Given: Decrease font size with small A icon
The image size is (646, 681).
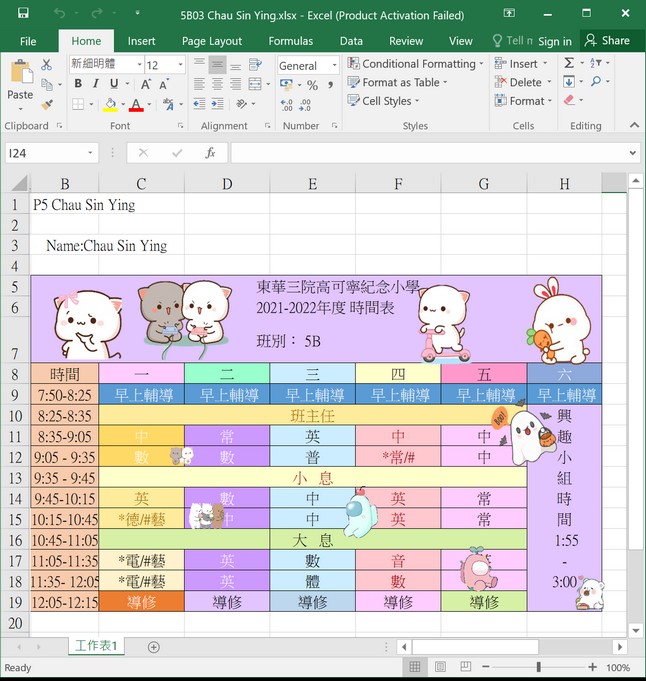Looking at the screenshot, I should point(164,84).
